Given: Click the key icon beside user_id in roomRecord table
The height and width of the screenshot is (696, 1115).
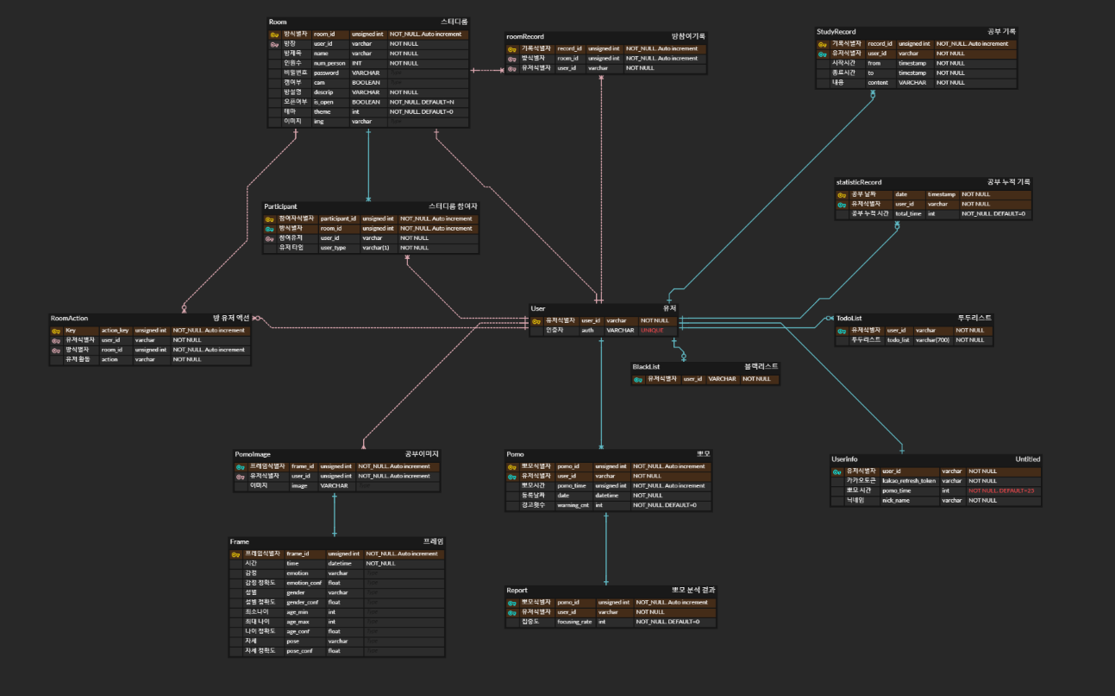Looking at the screenshot, I should pos(512,69).
